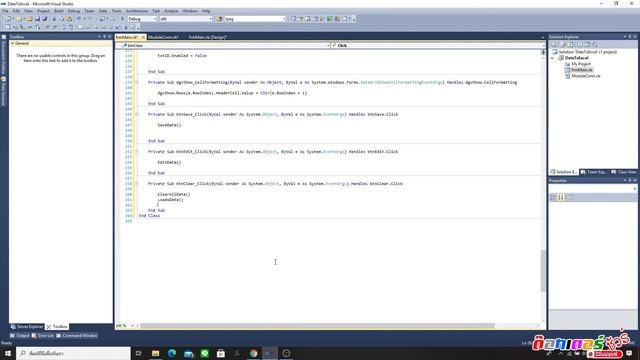This screenshot has height=360, width=640.
Task: Click the notification center icon in system tray
Action: tap(629, 353)
